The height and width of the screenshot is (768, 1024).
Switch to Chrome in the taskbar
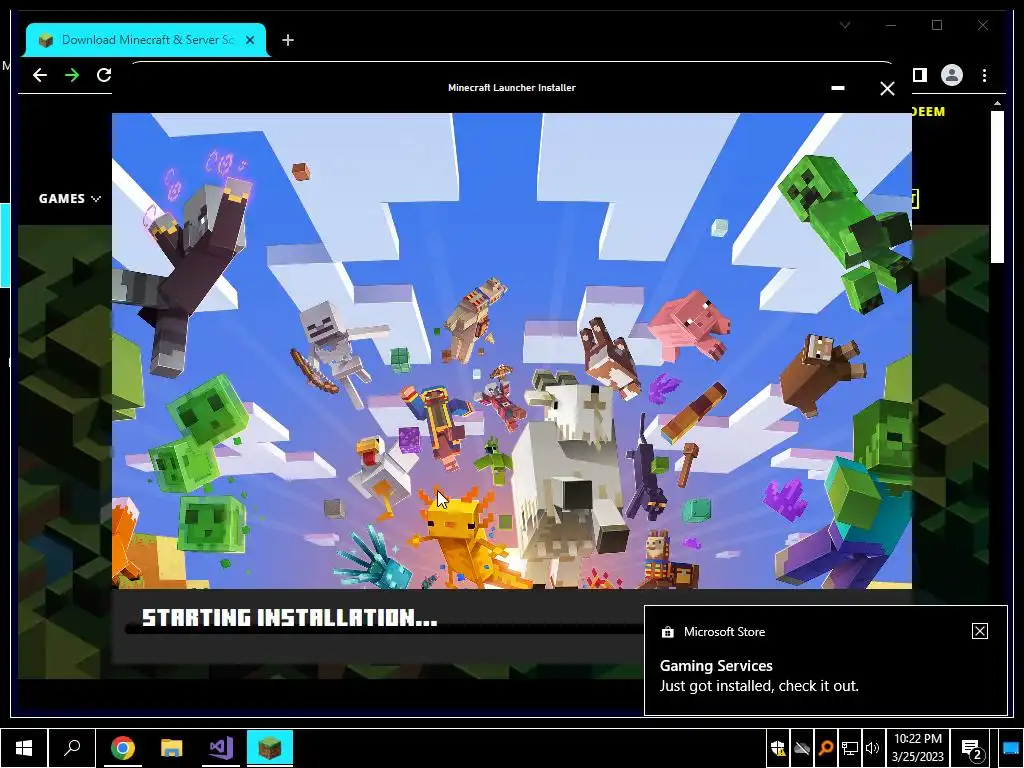click(122, 748)
